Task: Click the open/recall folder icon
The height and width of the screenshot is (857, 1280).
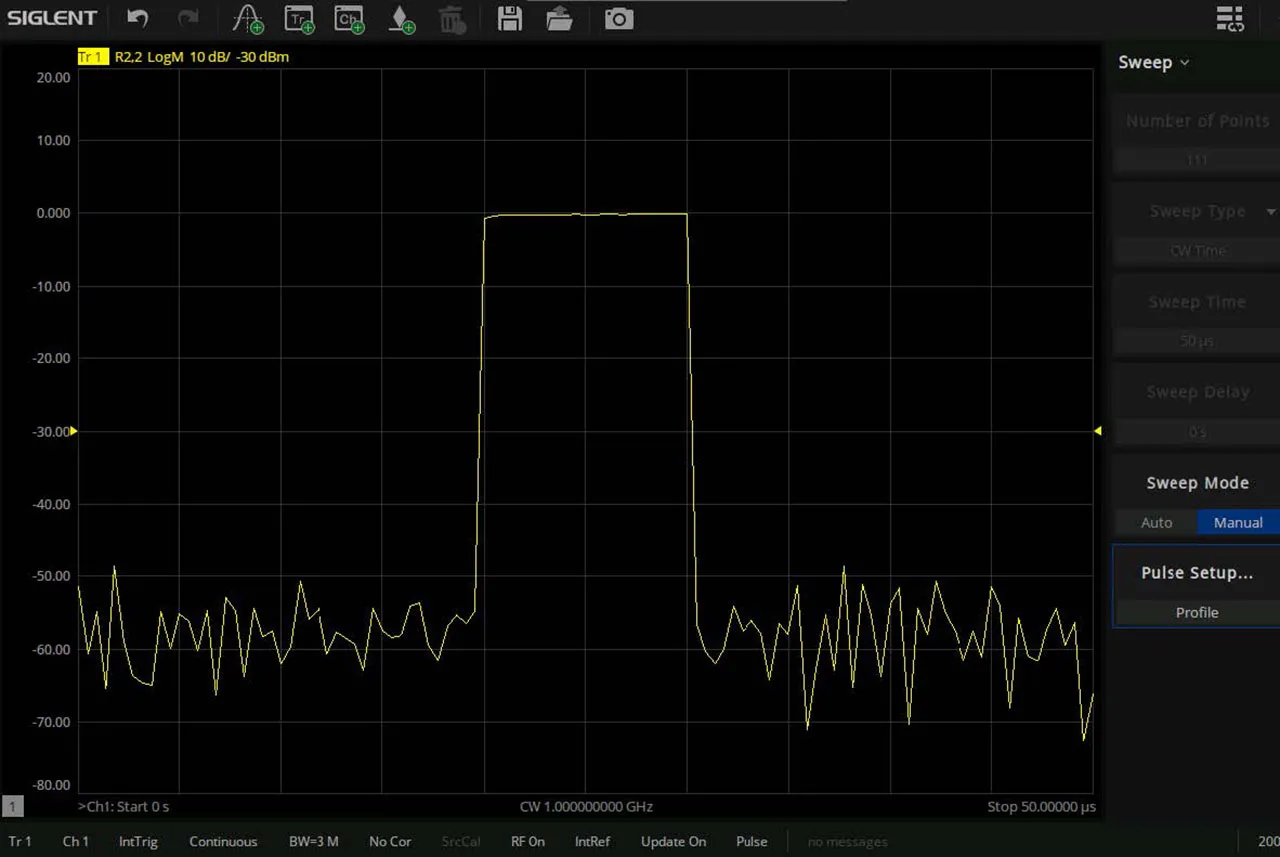Action: pos(560,19)
